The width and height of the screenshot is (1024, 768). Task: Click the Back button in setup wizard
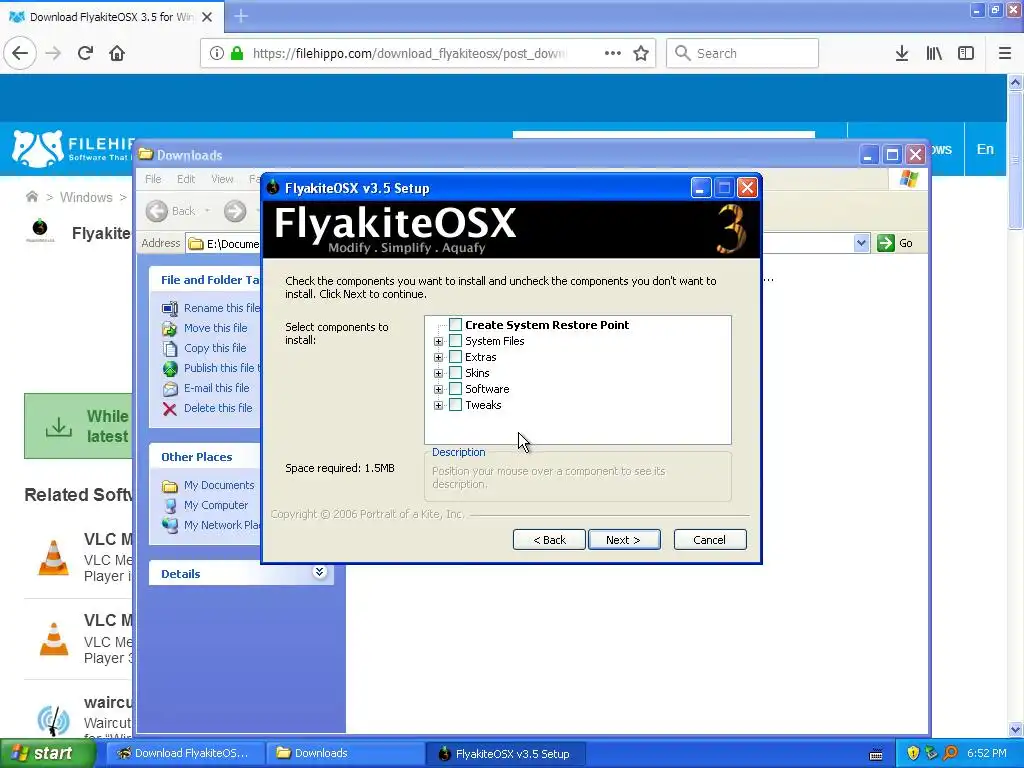[549, 539]
